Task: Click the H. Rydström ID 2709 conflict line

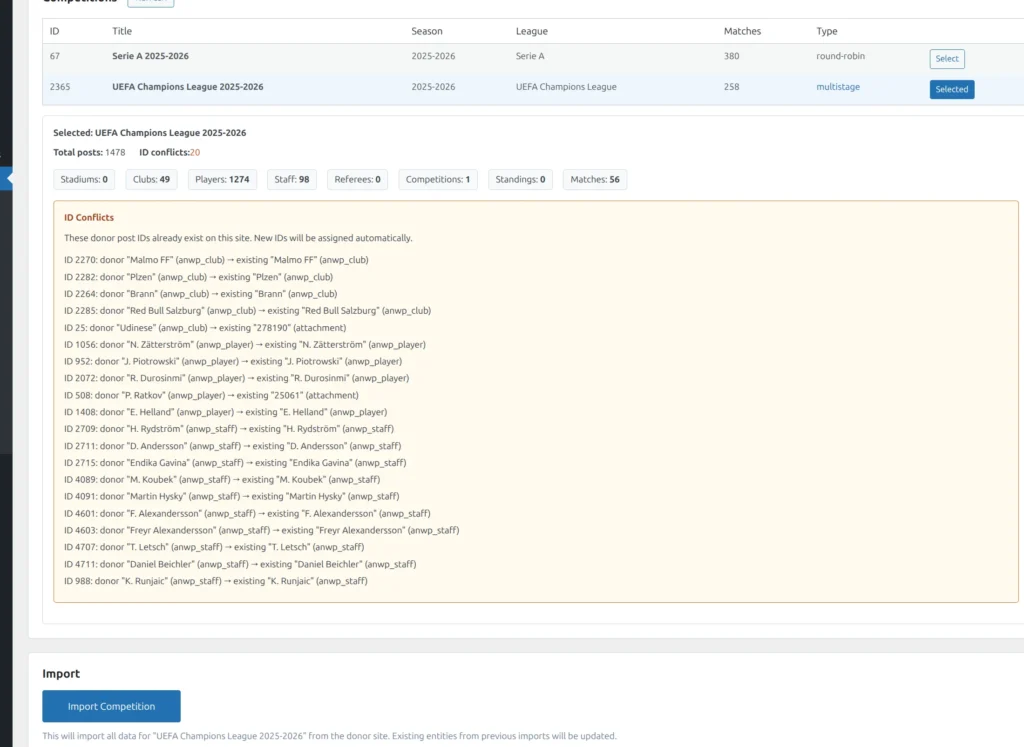Action: (229, 429)
